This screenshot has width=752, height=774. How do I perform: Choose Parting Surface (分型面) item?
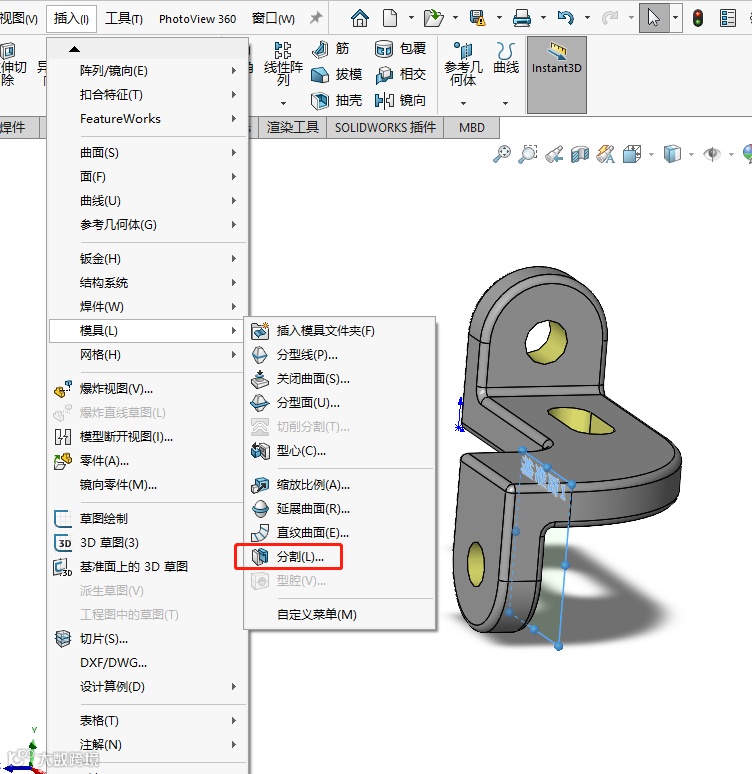pos(340,403)
